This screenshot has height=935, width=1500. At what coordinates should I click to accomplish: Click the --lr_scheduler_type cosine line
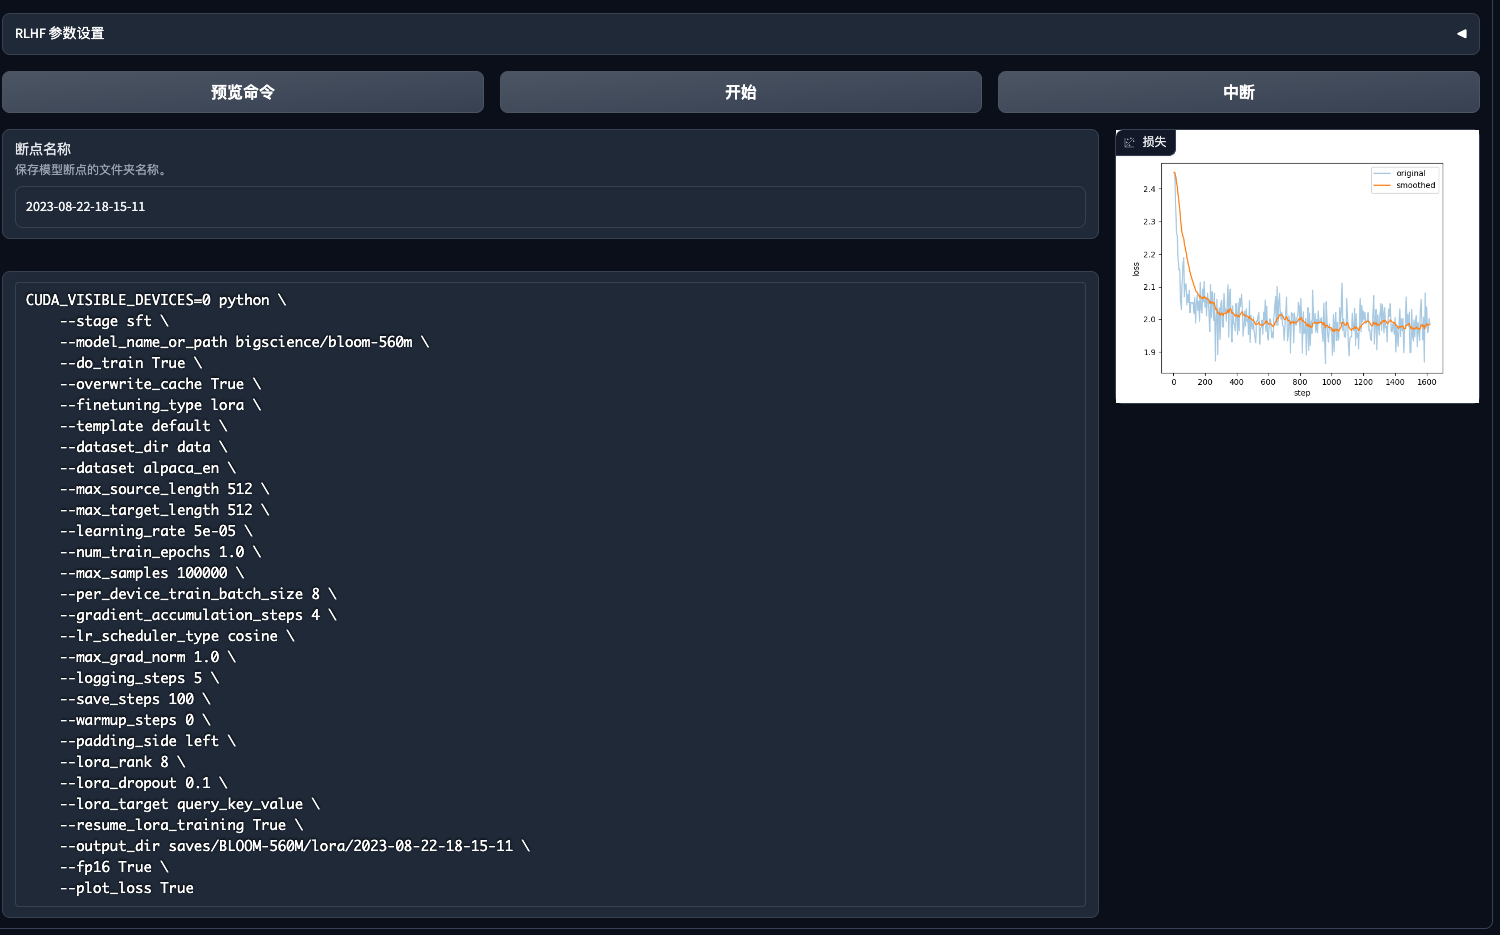[x=177, y=636]
